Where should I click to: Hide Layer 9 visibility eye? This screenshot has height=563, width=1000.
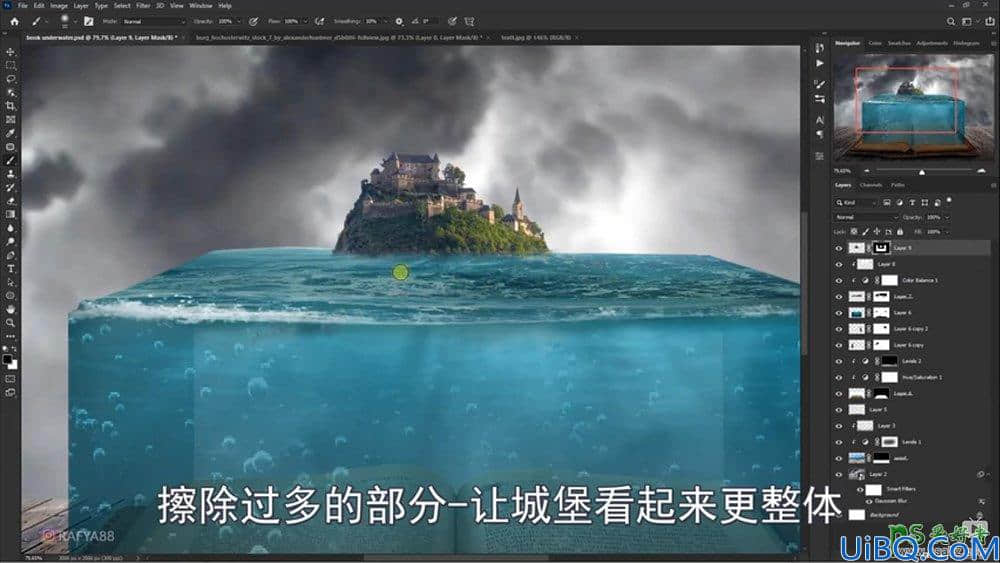click(x=839, y=248)
